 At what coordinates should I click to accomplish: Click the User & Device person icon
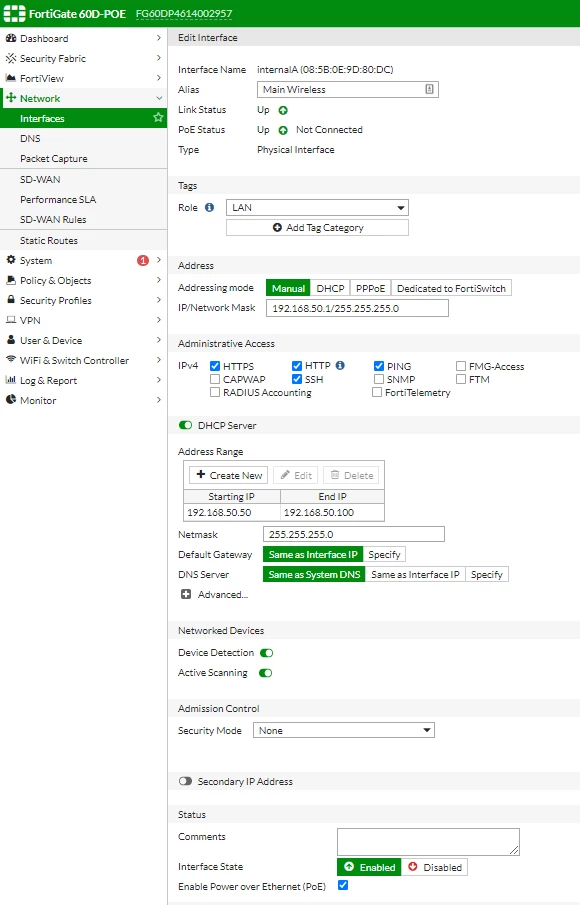pyautogui.click(x=10, y=340)
